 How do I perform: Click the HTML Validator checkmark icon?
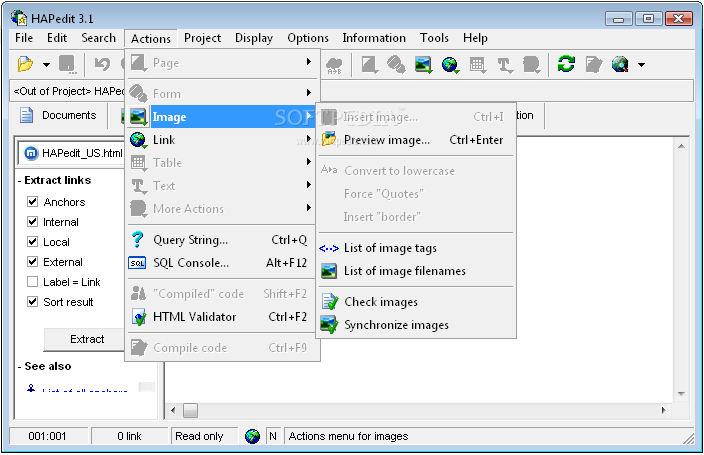[x=139, y=317]
